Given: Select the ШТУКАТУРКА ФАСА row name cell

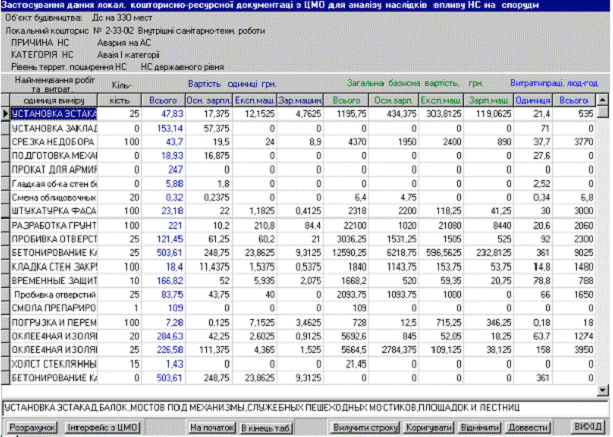Looking at the screenshot, I should point(56,211).
